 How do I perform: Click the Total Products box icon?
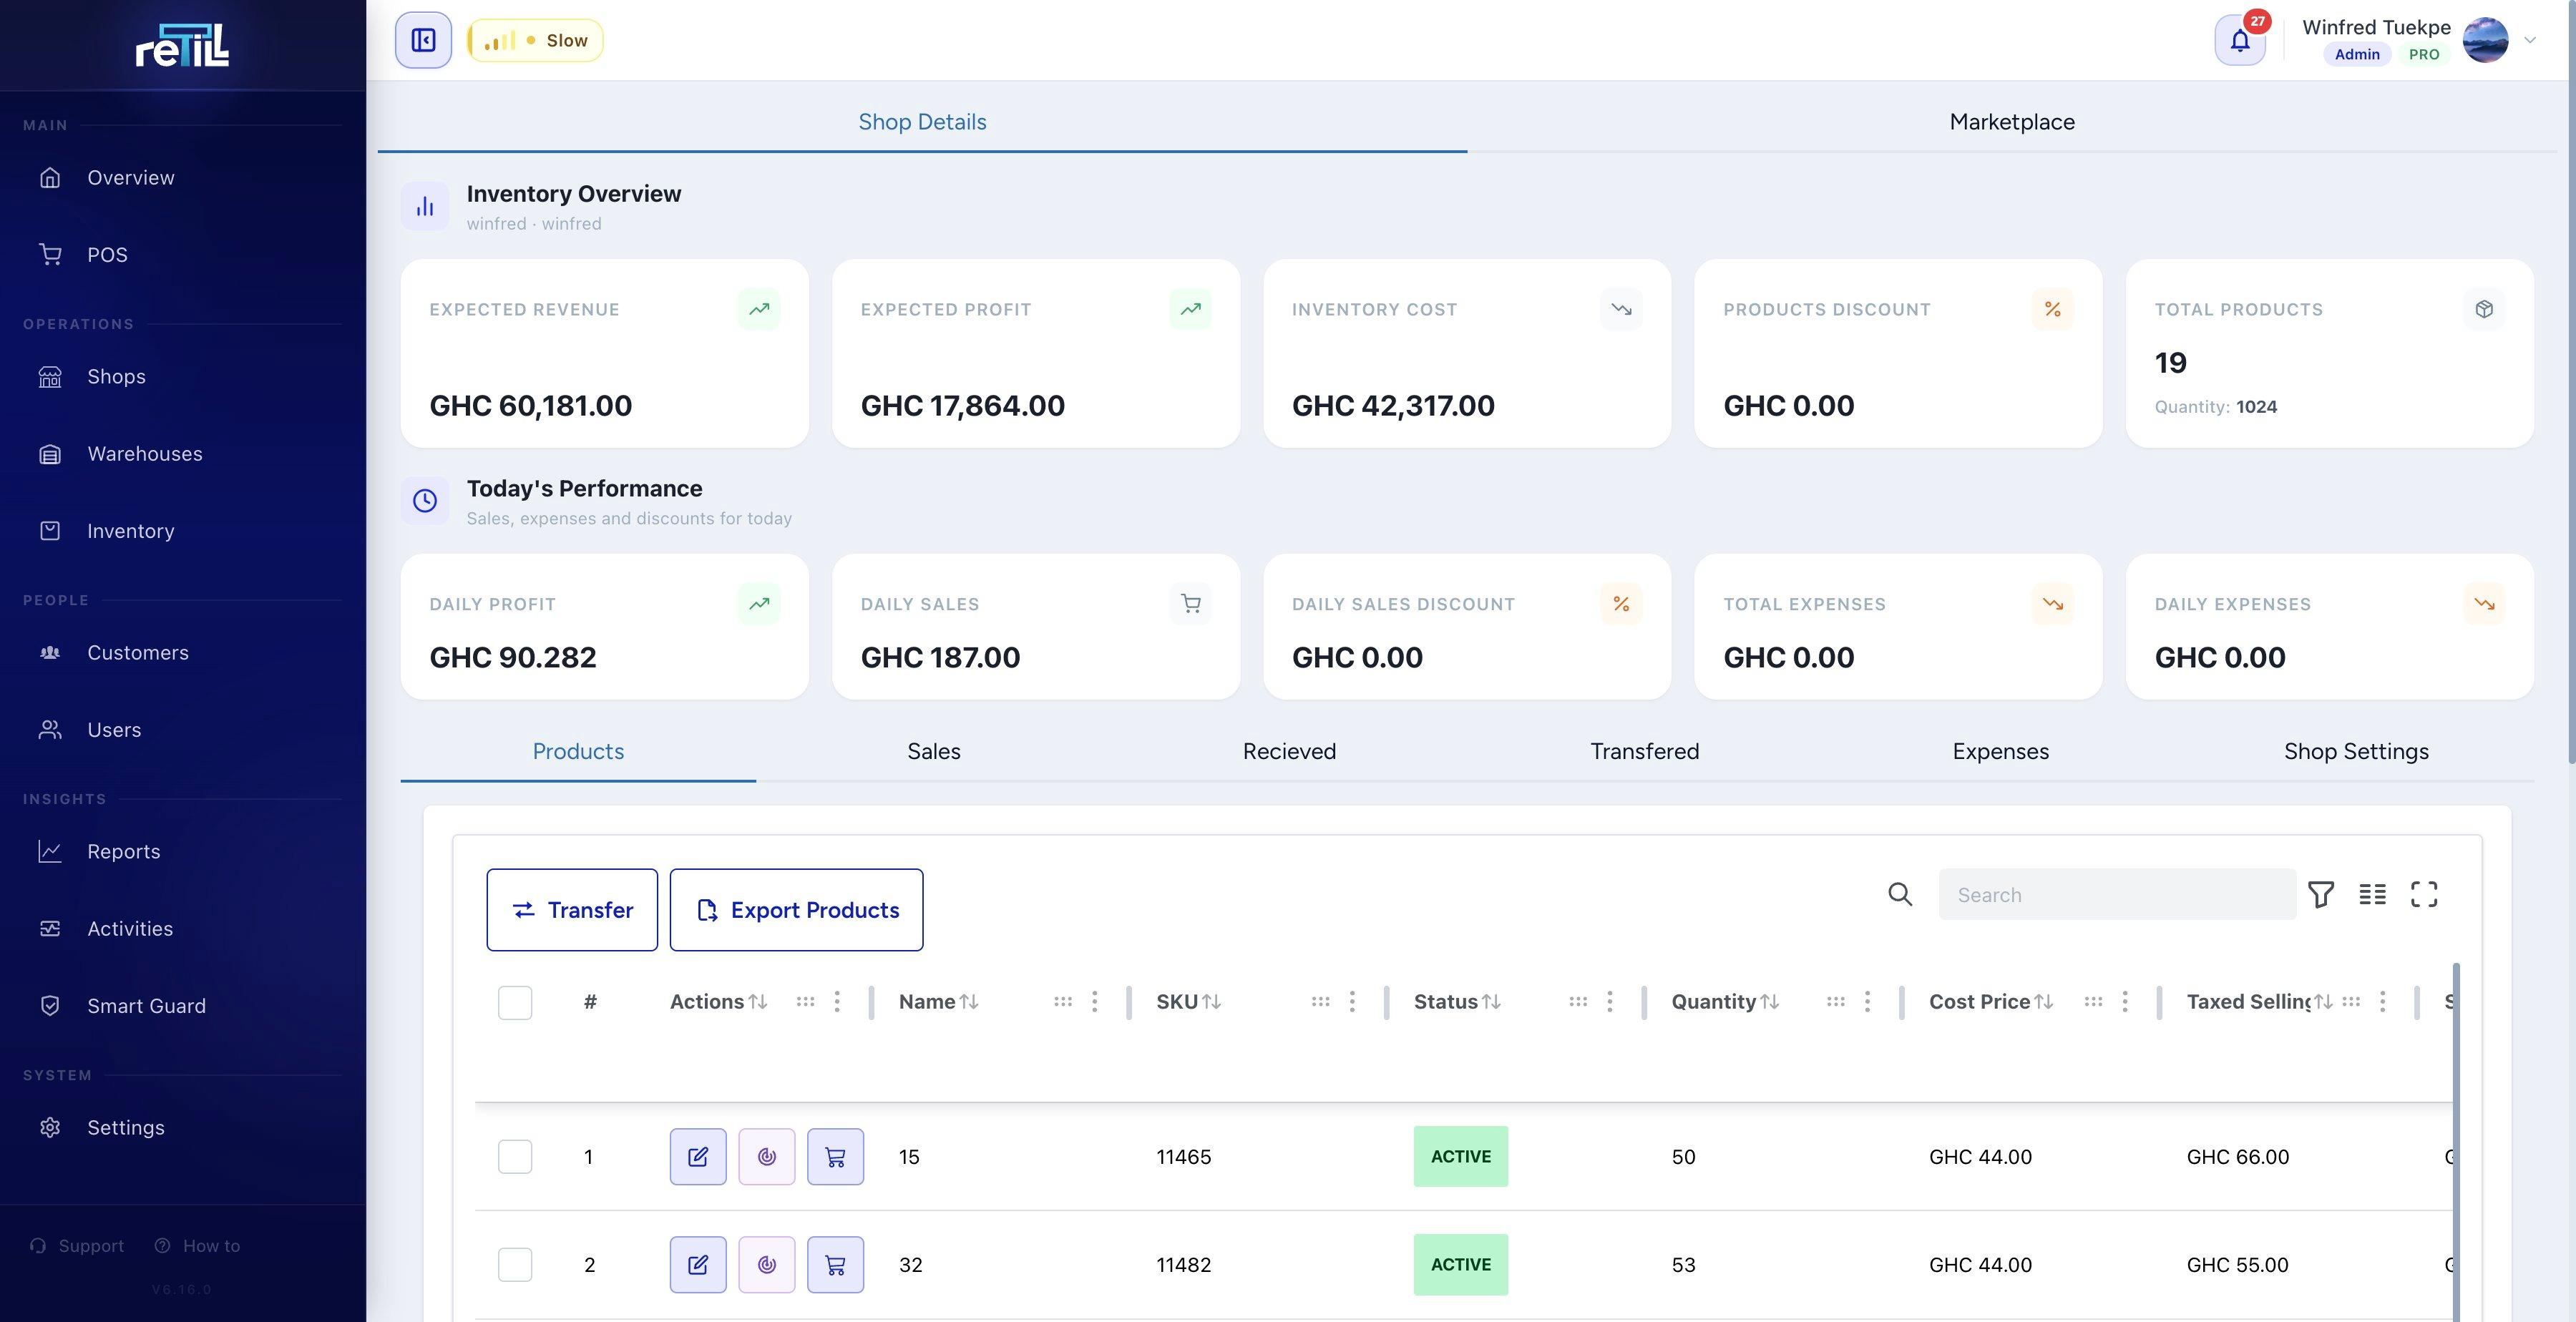pos(2484,309)
